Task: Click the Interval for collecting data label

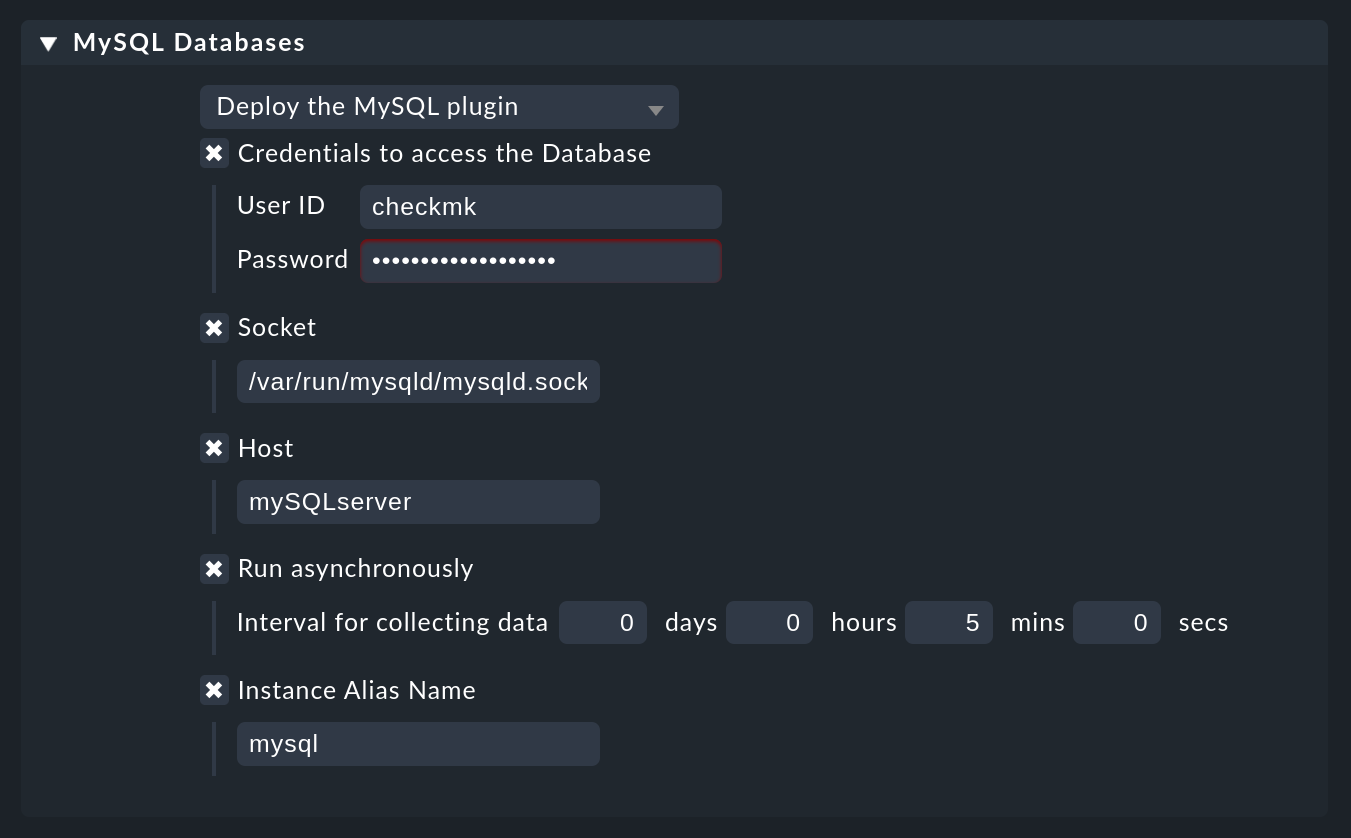Action: (392, 623)
